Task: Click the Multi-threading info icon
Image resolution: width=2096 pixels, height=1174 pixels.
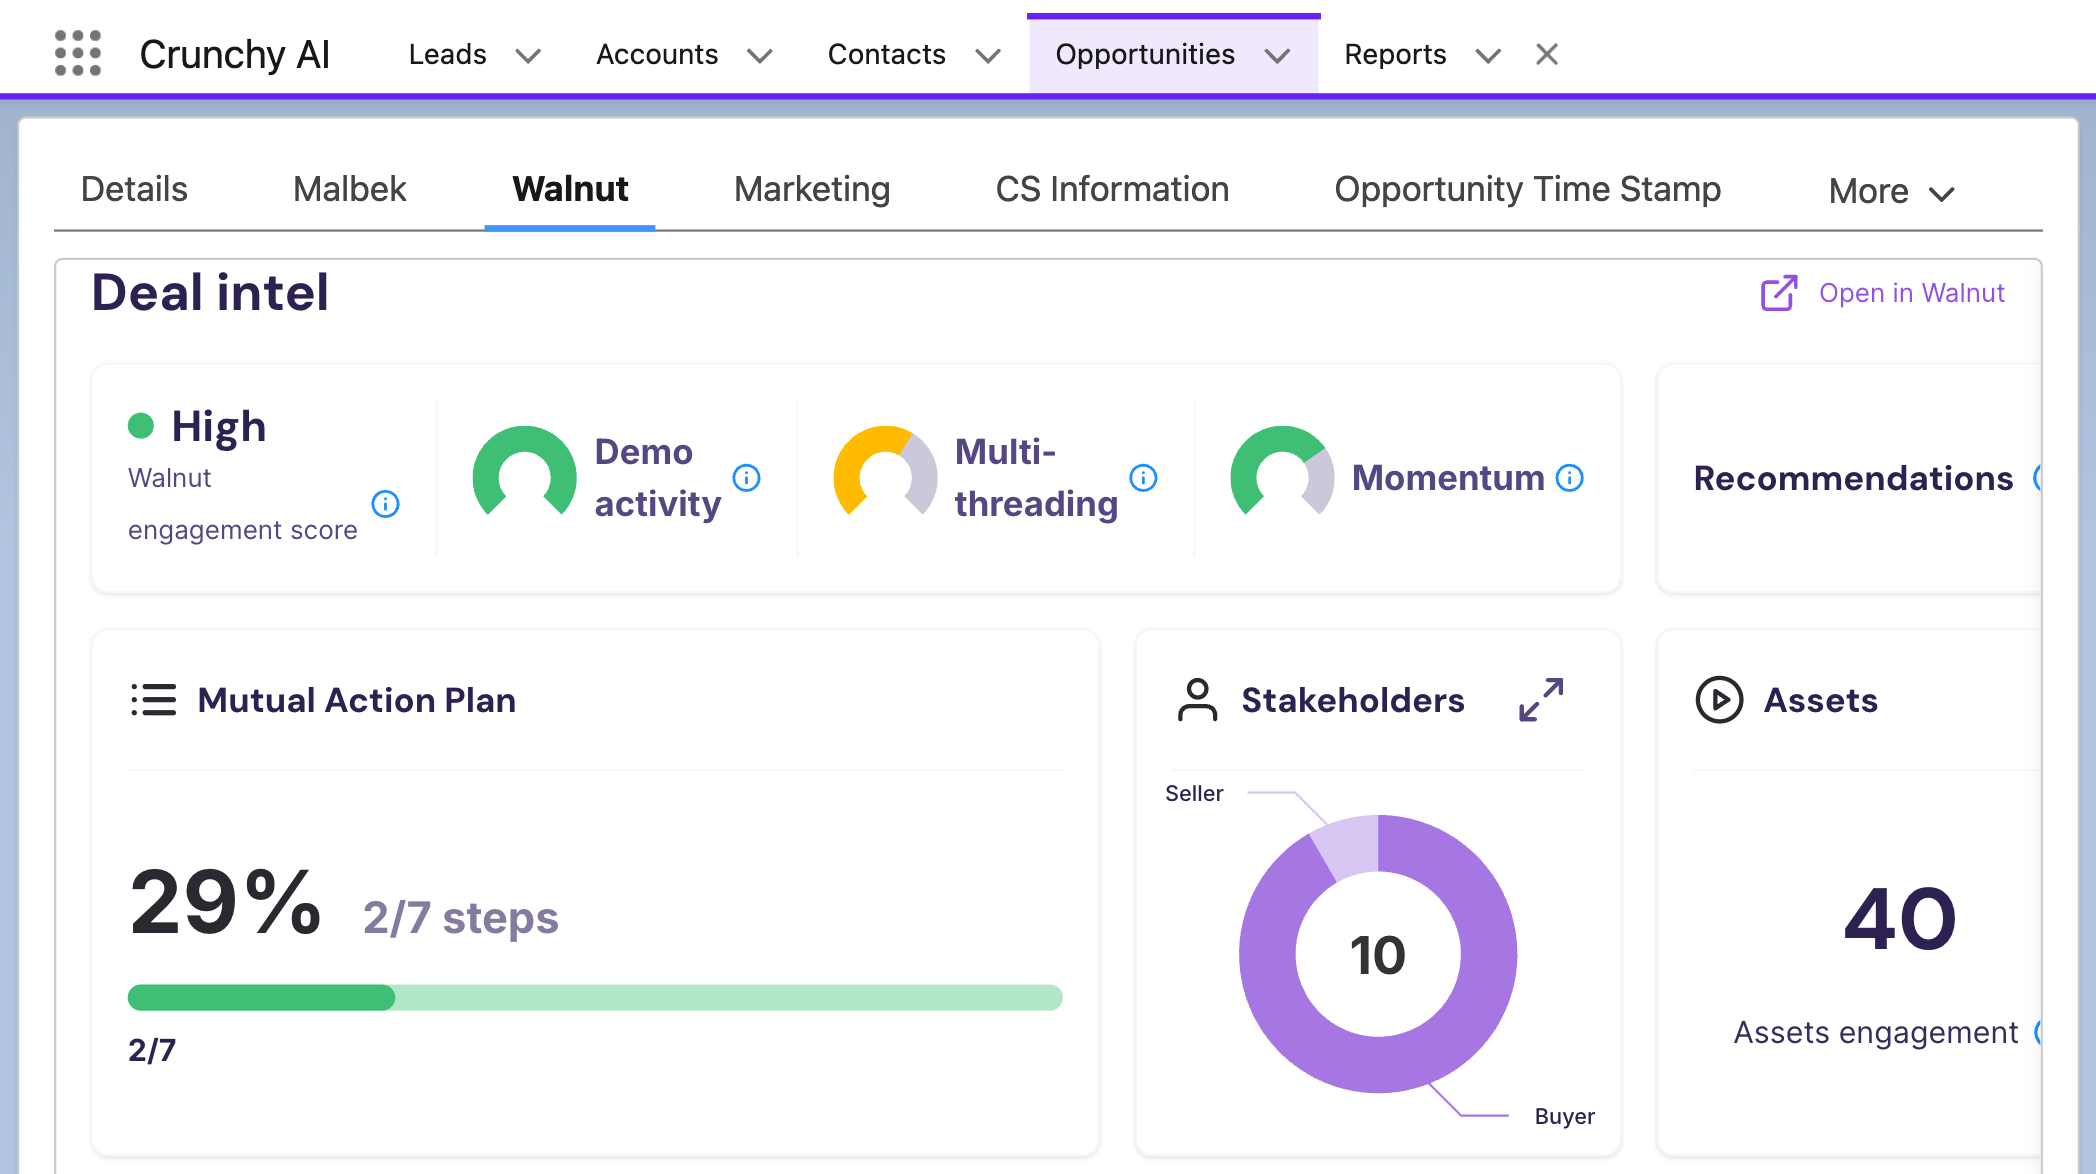Action: (x=1143, y=478)
